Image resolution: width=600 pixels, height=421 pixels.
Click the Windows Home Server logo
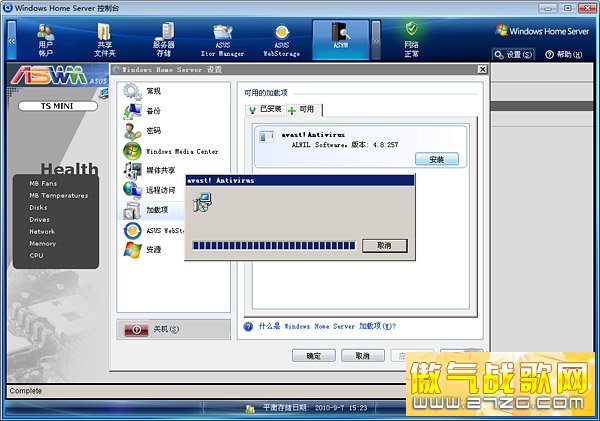point(542,31)
